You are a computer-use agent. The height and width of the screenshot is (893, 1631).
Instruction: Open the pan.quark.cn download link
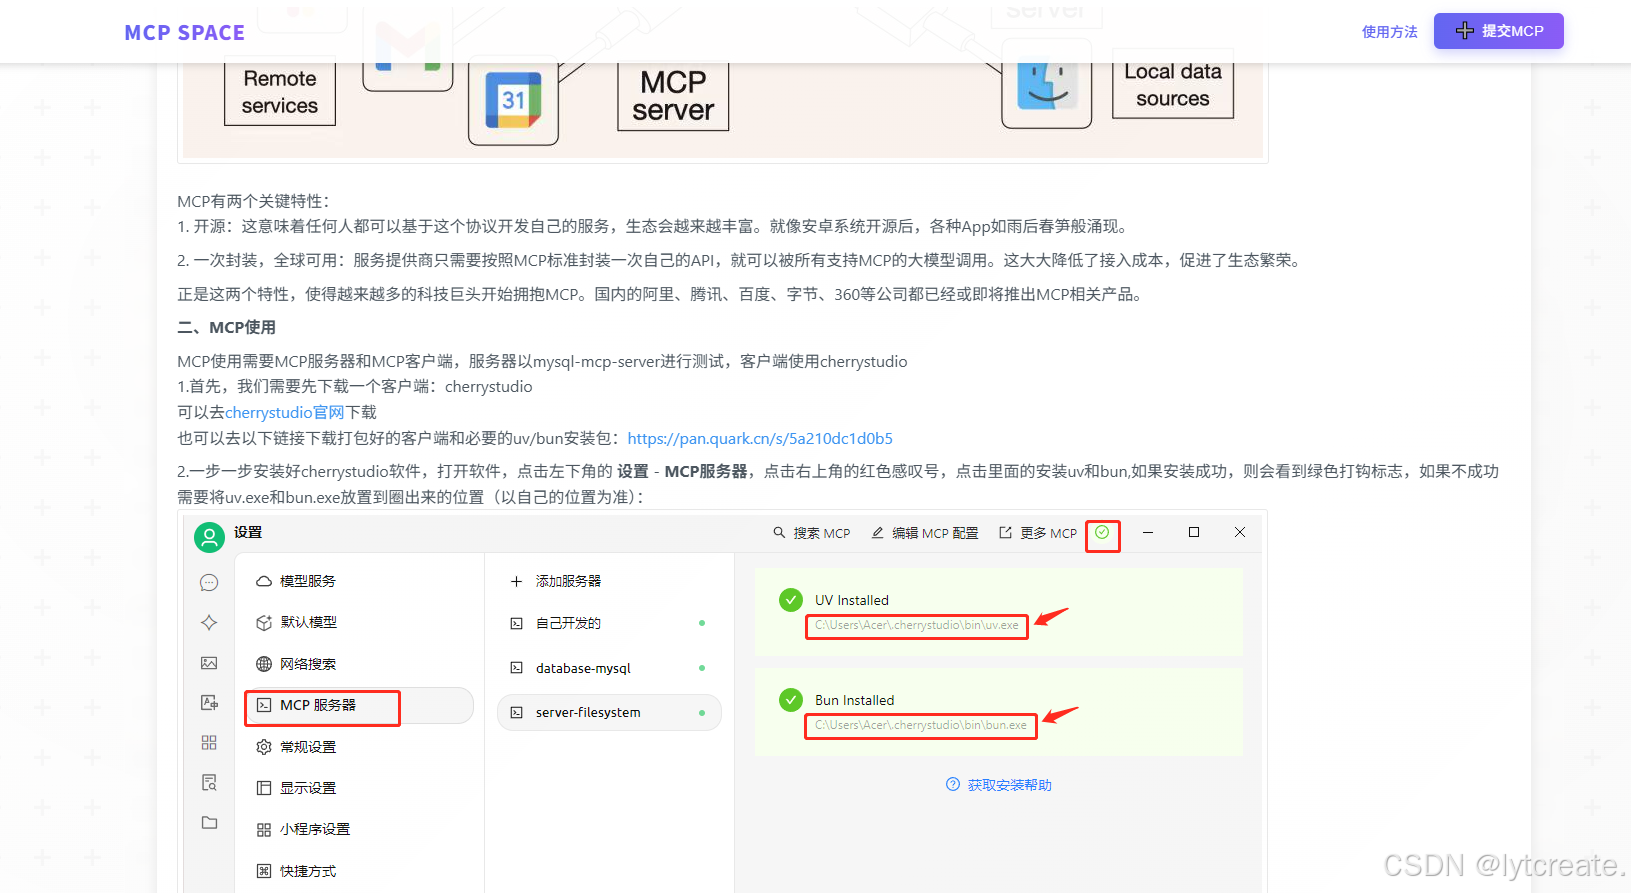pyautogui.click(x=760, y=438)
